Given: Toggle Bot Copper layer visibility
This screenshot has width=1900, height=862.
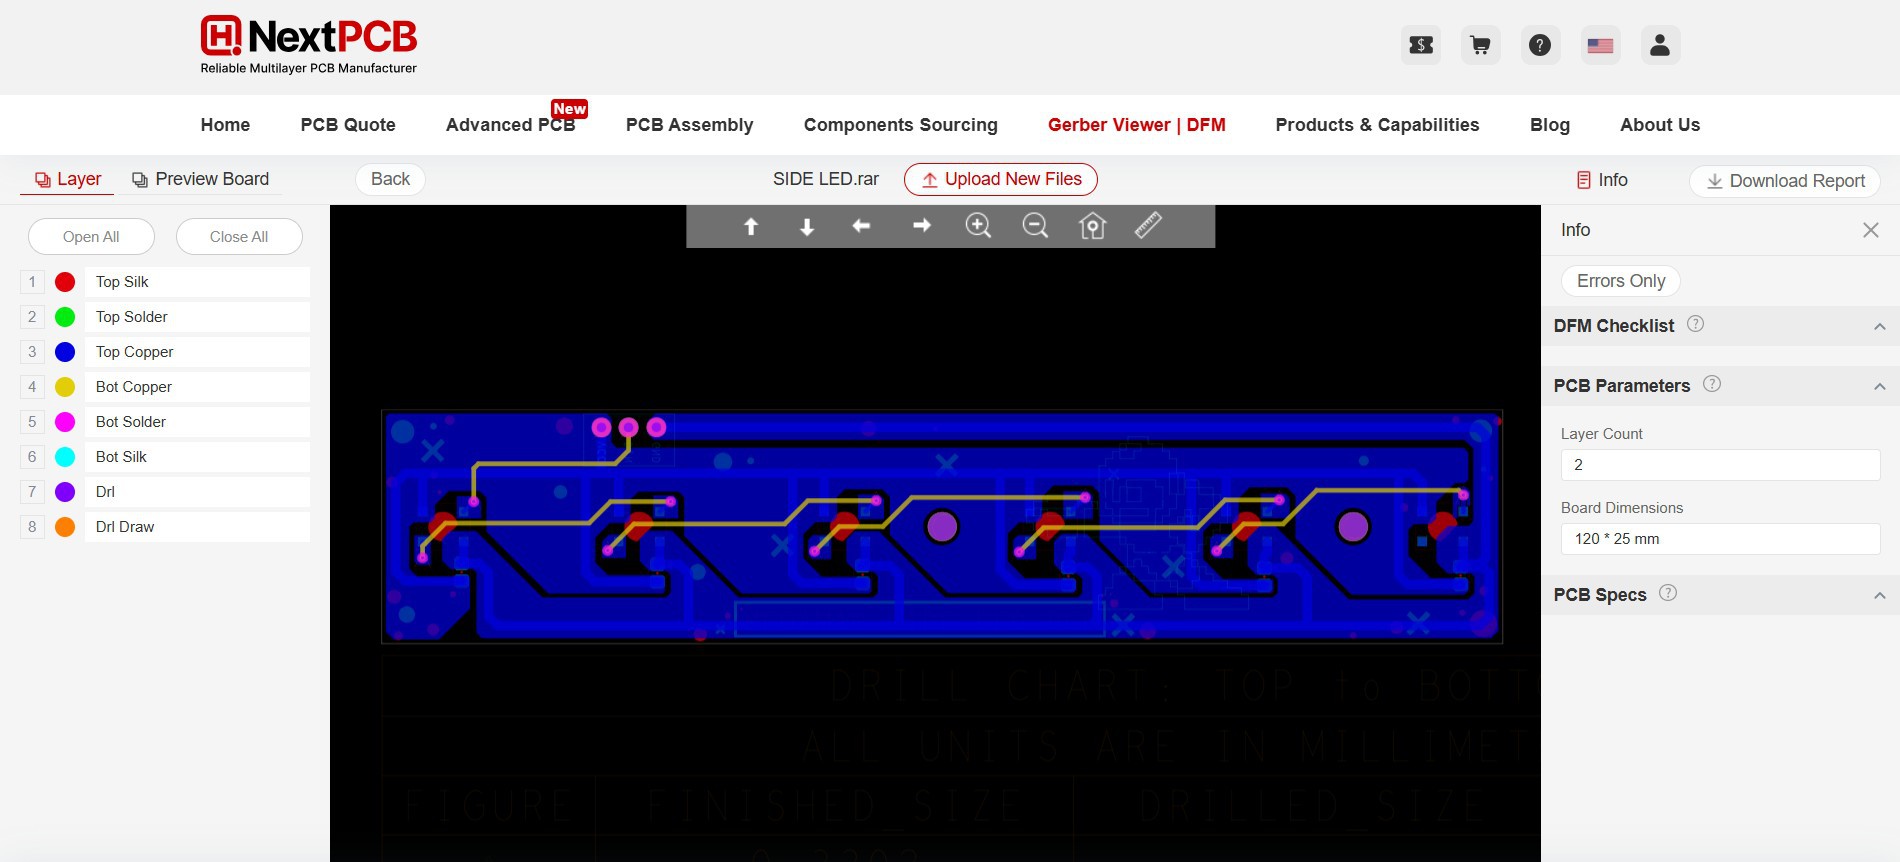Looking at the screenshot, I should point(65,387).
